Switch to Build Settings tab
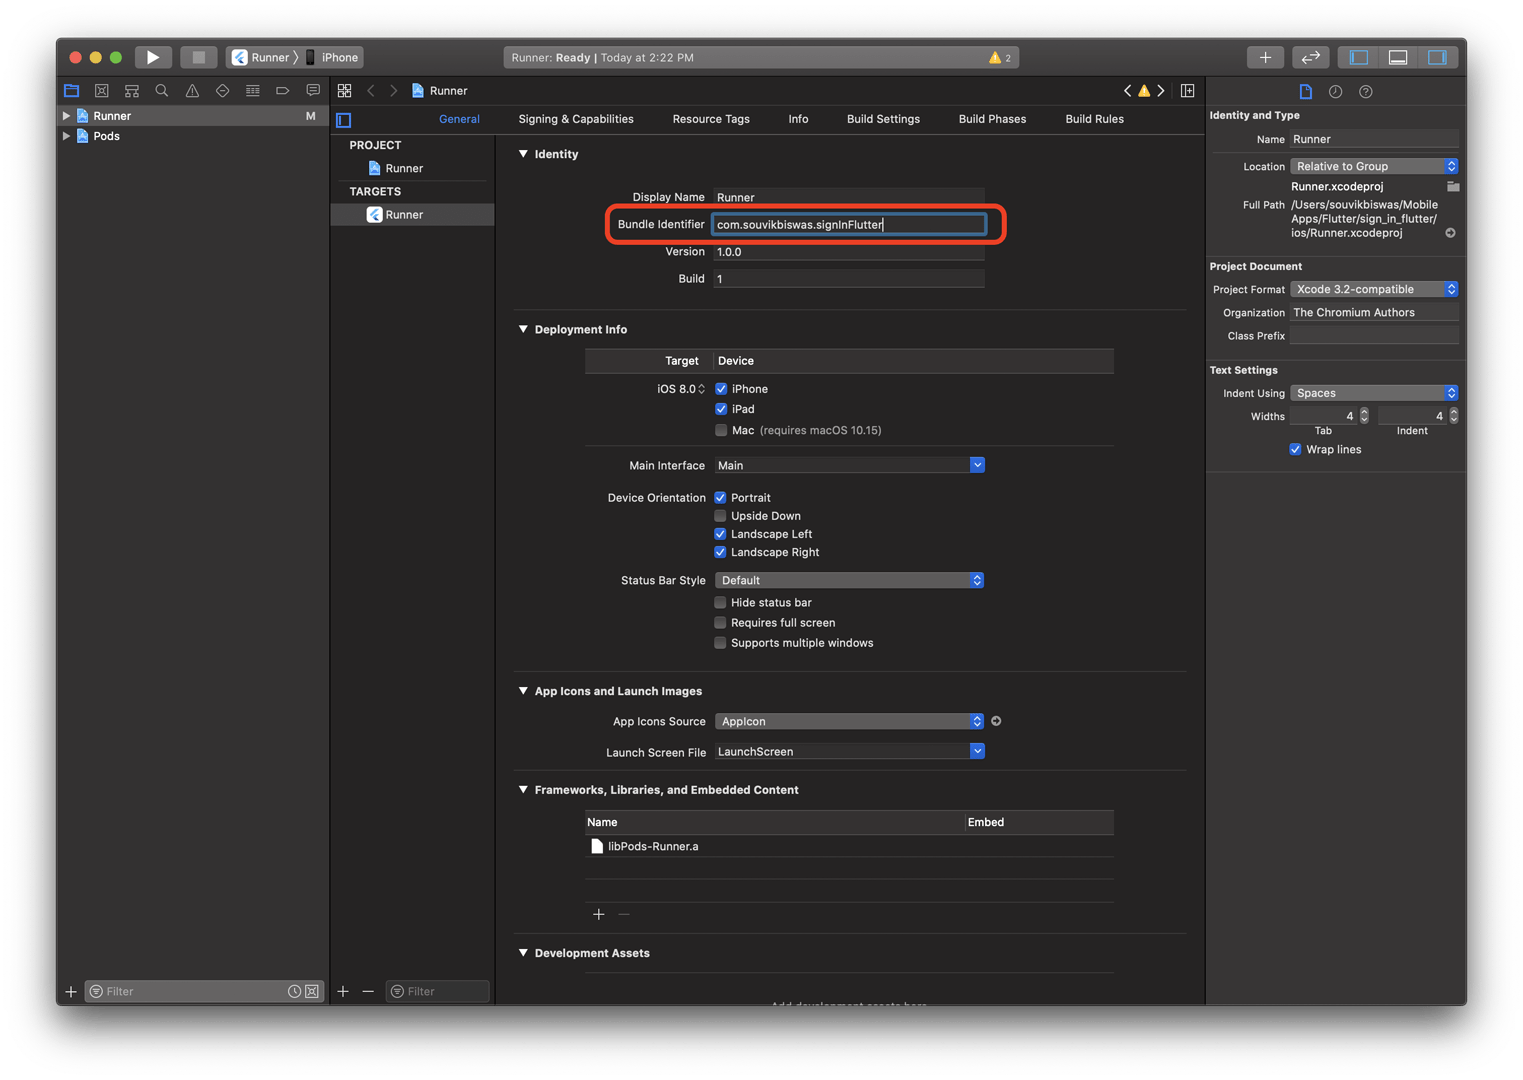This screenshot has height=1080, width=1523. 883,119
